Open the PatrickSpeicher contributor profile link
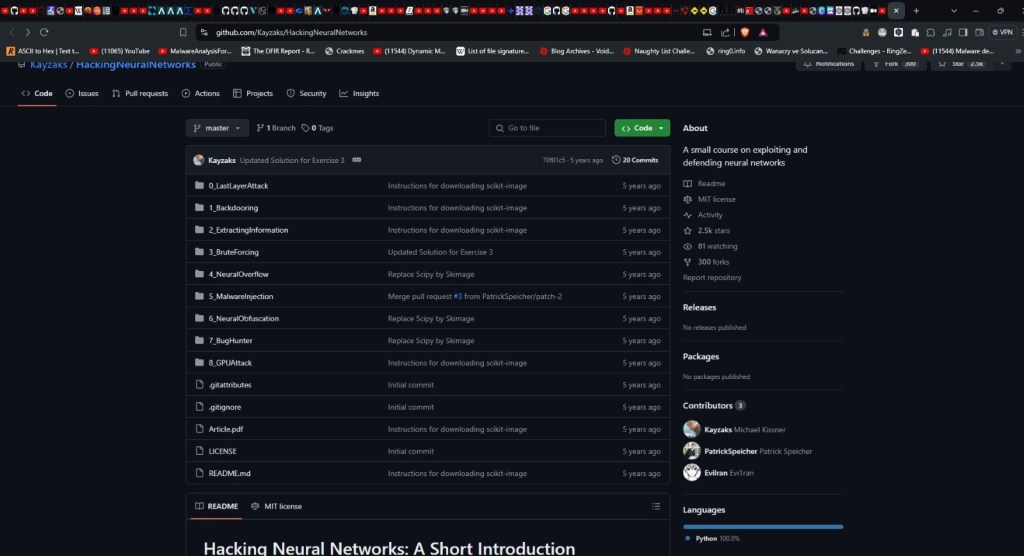Image resolution: width=1024 pixels, height=556 pixels. [730, 451]
